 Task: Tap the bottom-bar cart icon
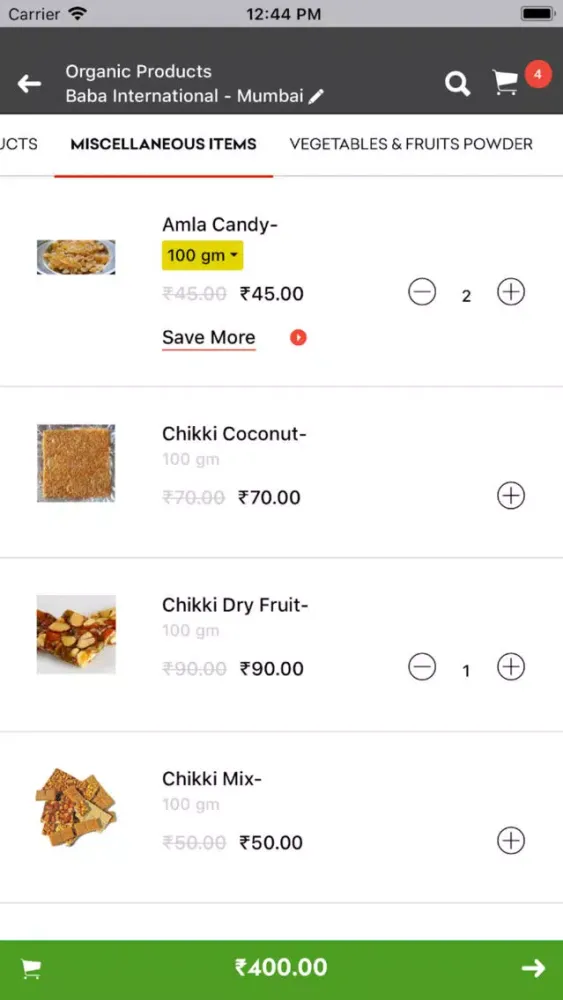pyautogui.click(x=31, y=969)
